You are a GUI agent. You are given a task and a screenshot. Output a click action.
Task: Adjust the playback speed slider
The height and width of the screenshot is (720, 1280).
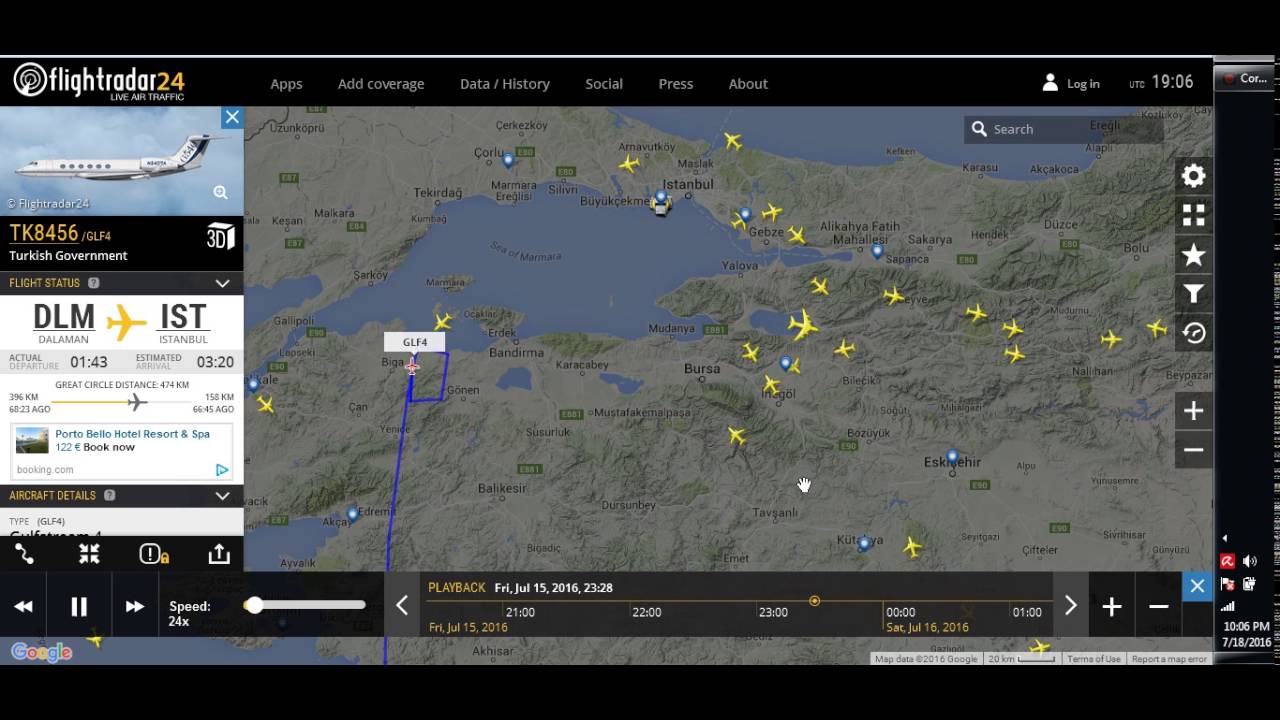pos(304,605)
